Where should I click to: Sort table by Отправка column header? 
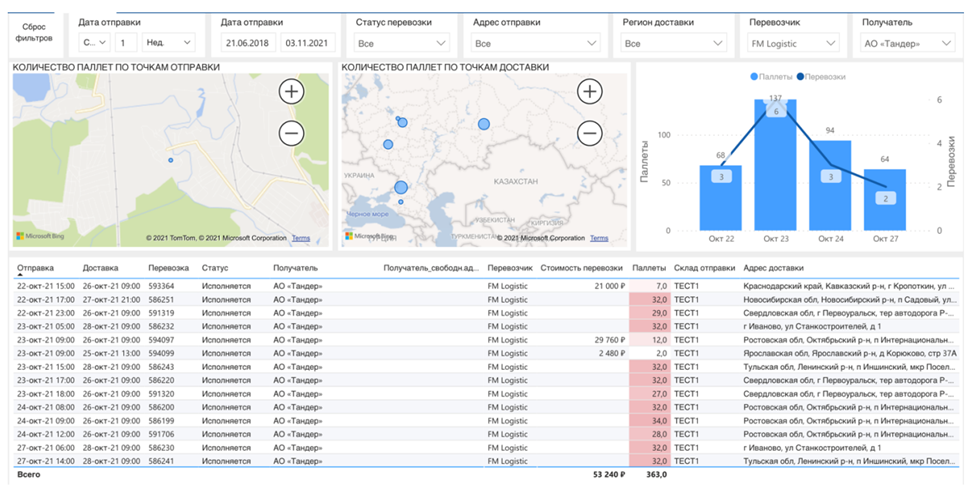tap(35, 268)
